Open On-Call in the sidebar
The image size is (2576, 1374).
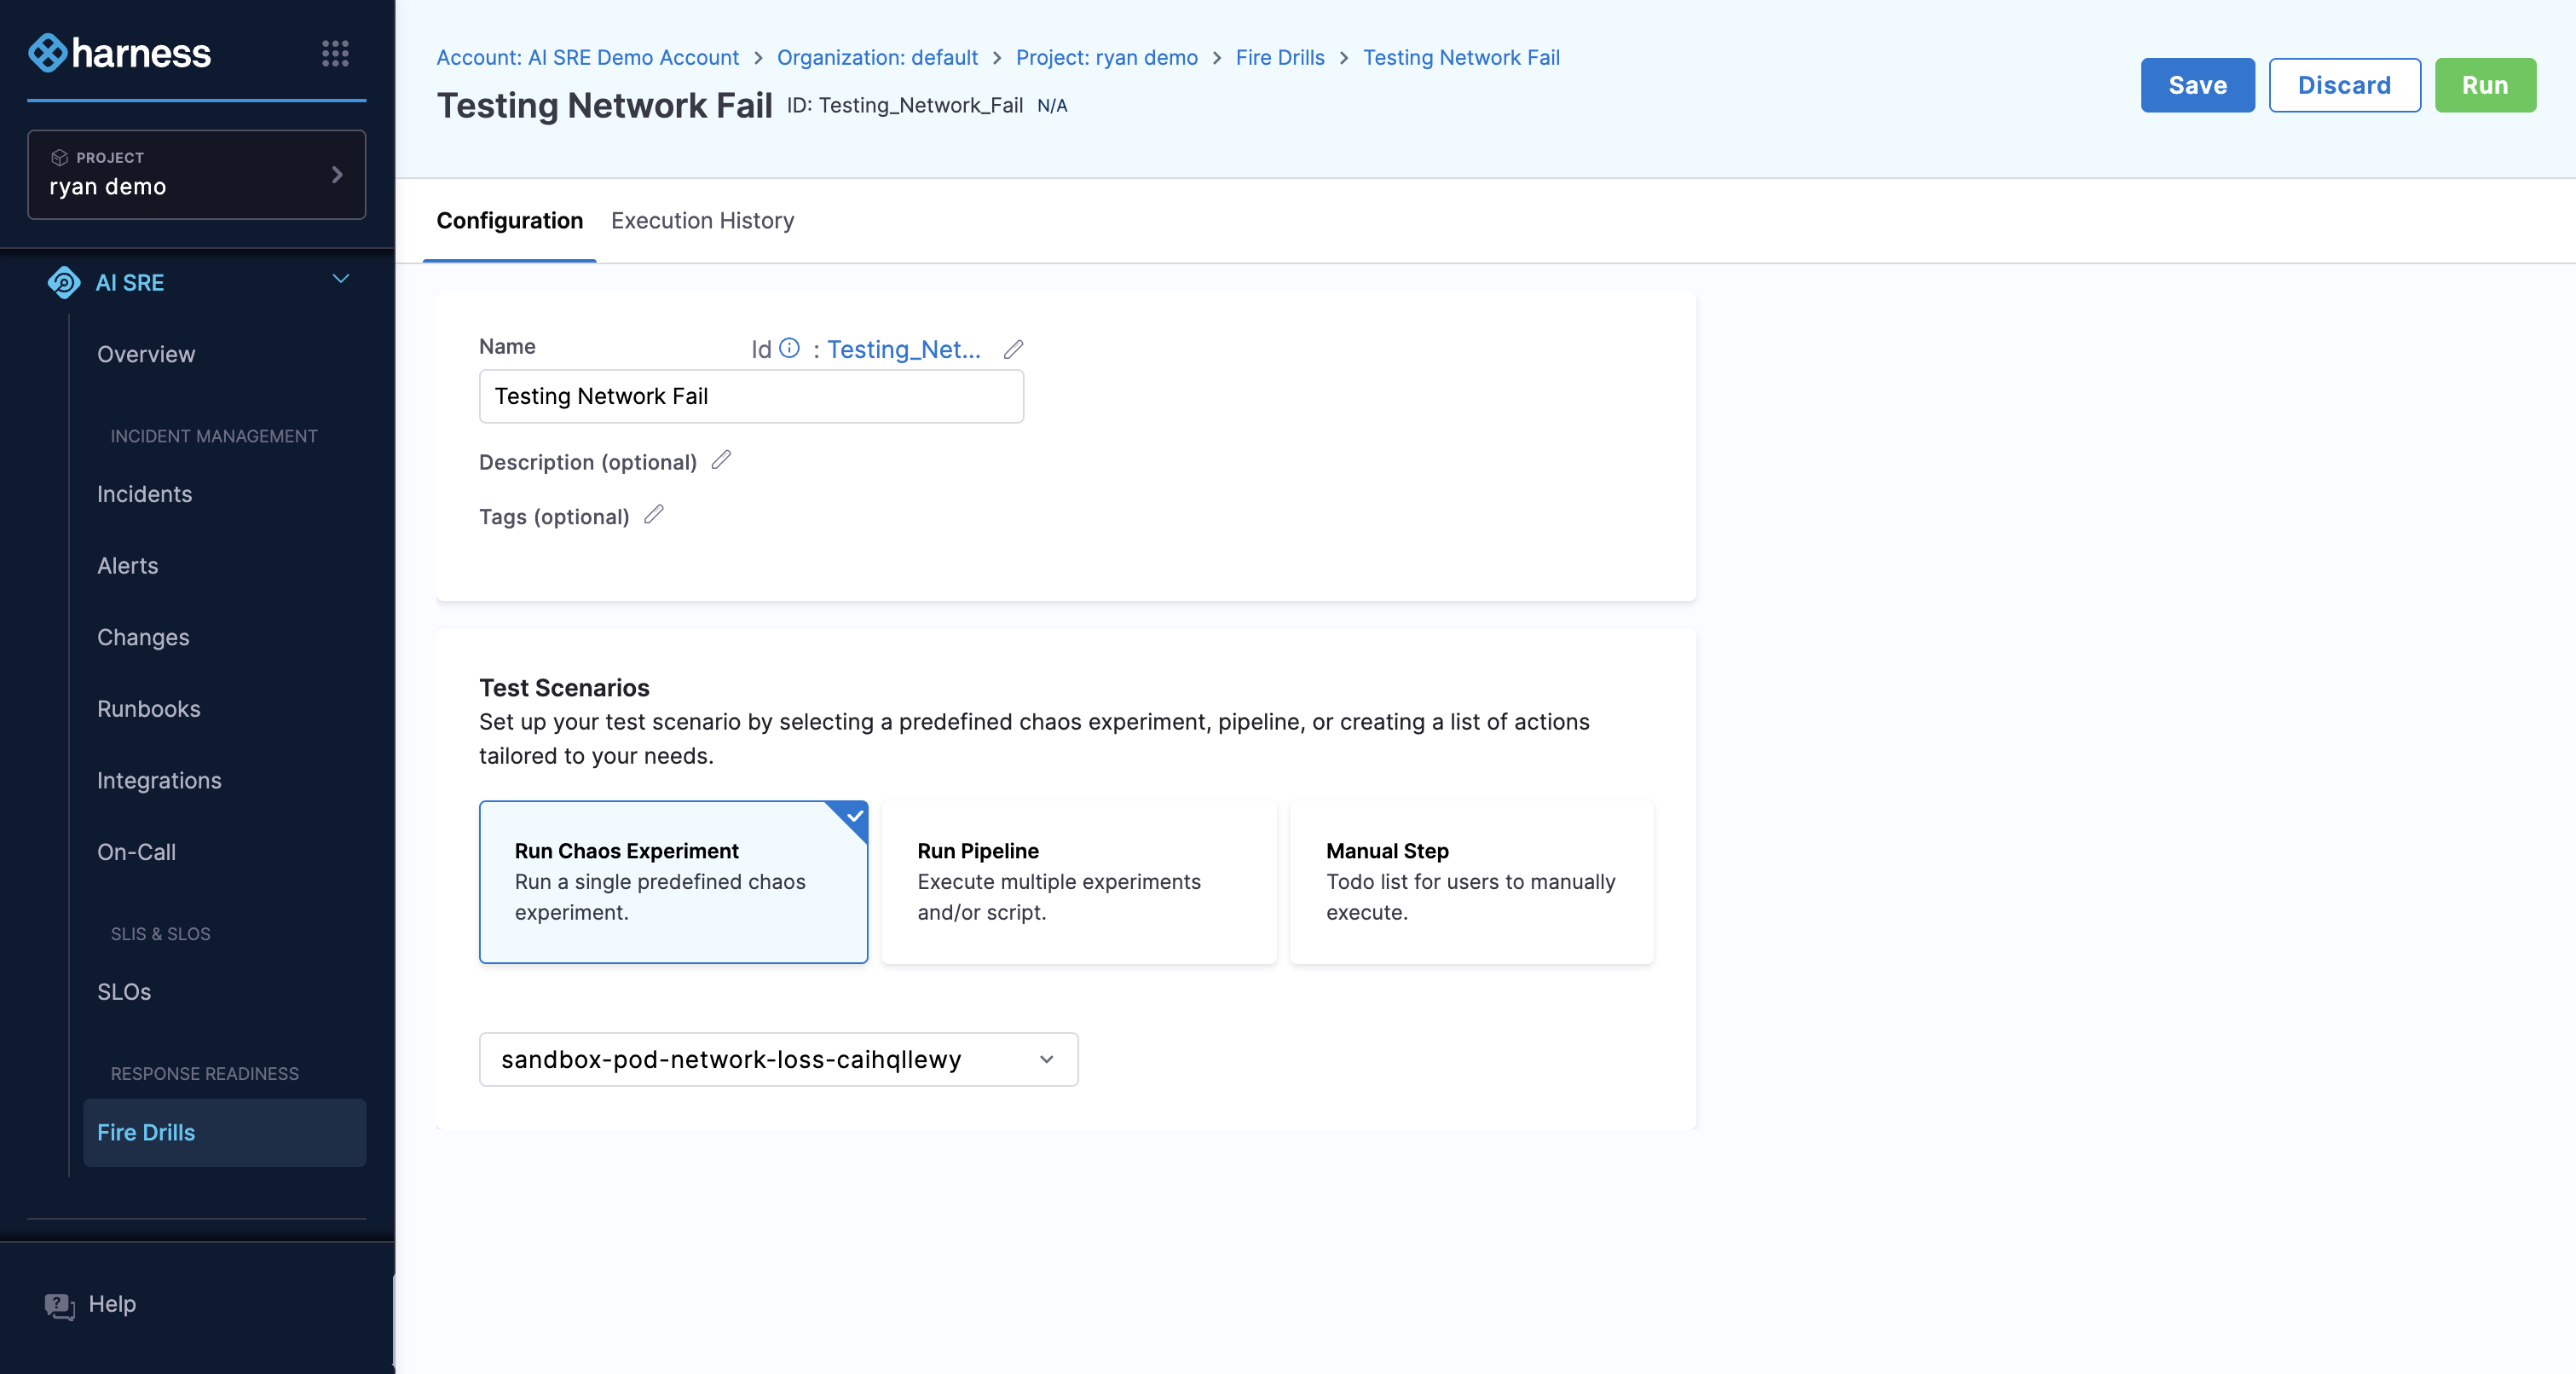point(137,852)
